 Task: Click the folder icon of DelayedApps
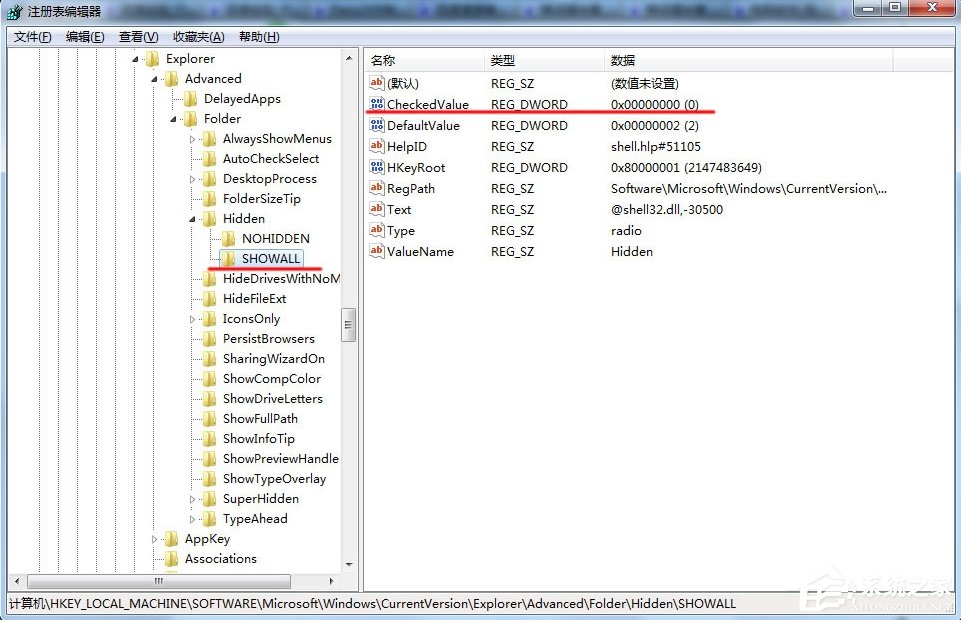(190, 98)
